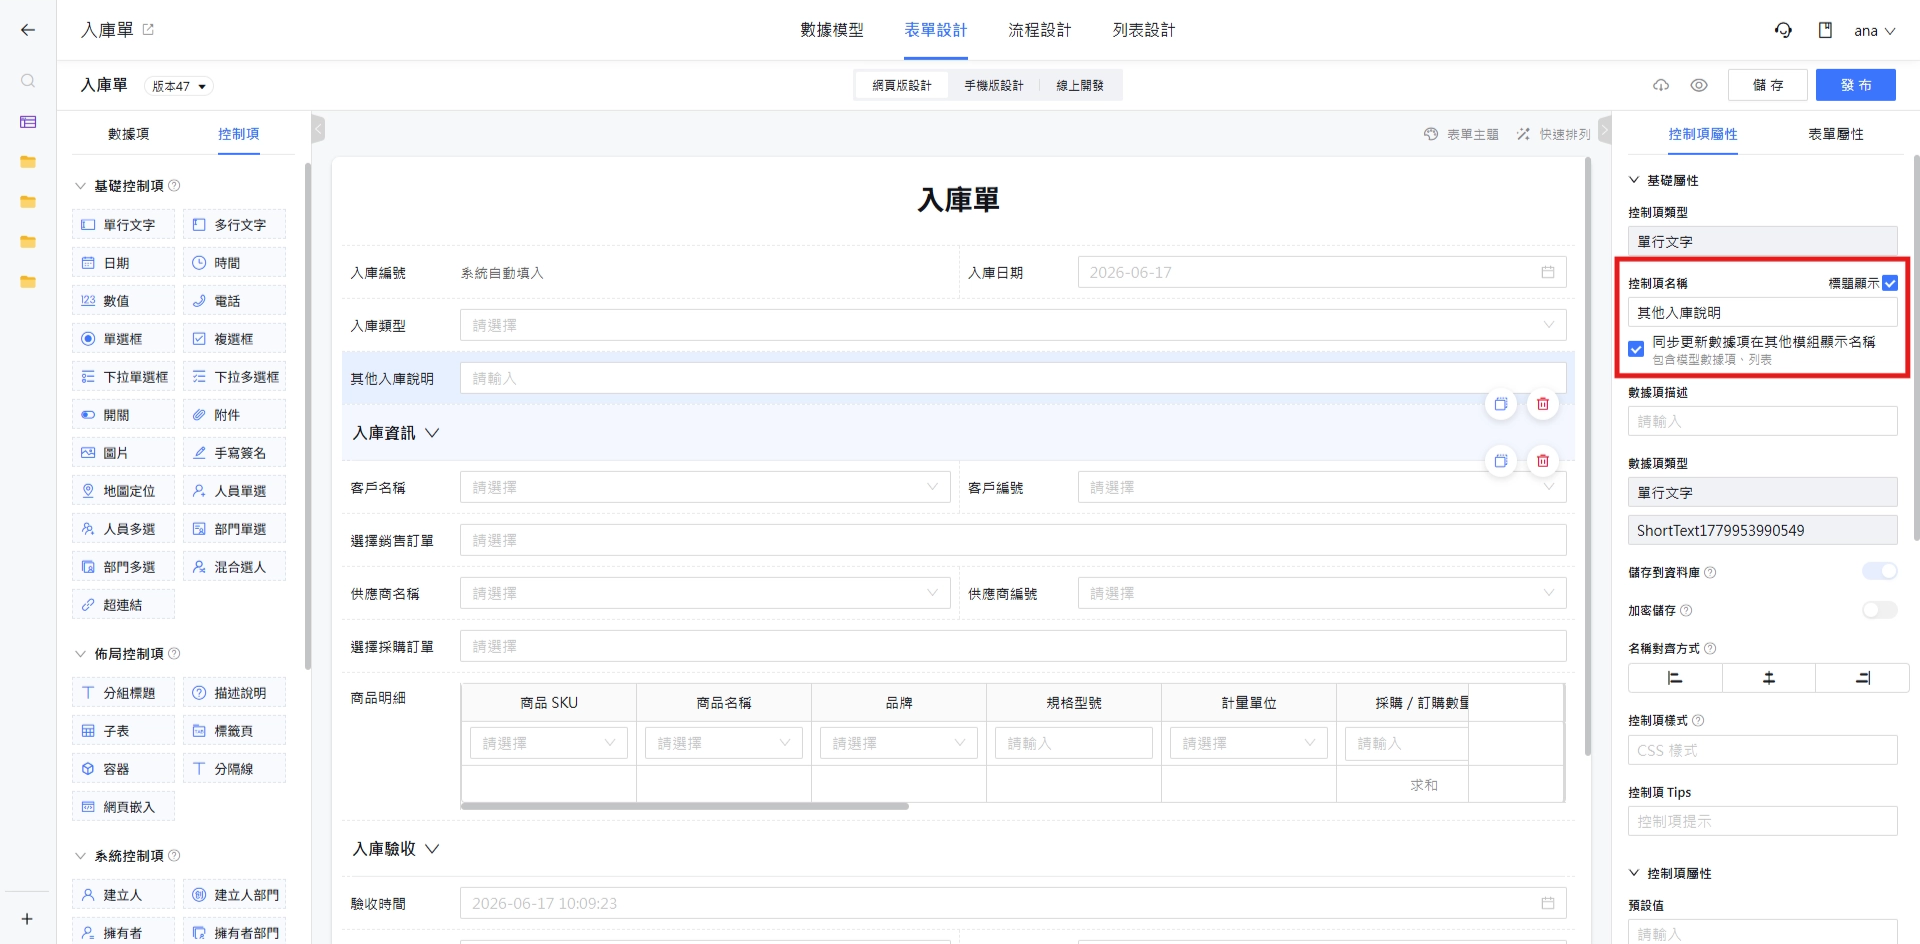Add 時間 control
Viewport: 1920px width, 944px height.
point(234,263)
